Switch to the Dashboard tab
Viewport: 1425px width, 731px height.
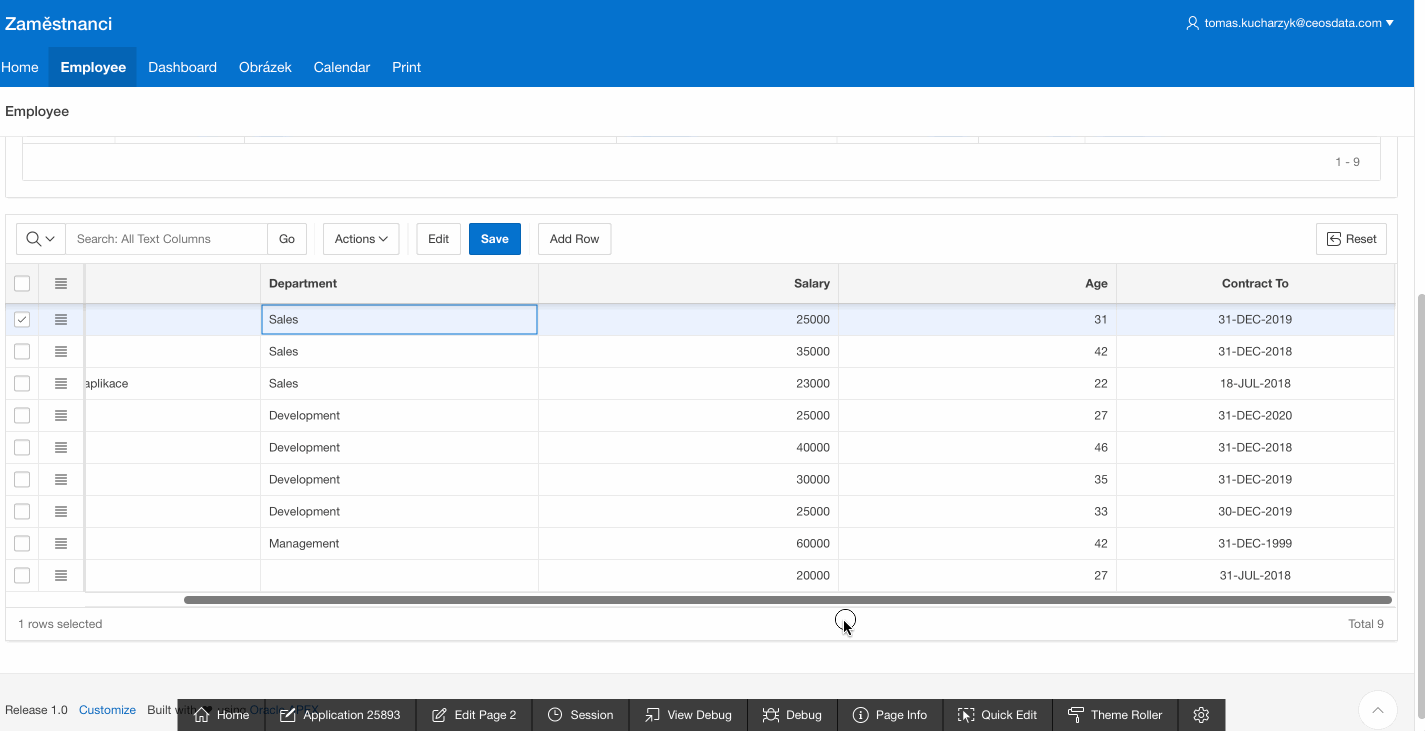[182, 67]
